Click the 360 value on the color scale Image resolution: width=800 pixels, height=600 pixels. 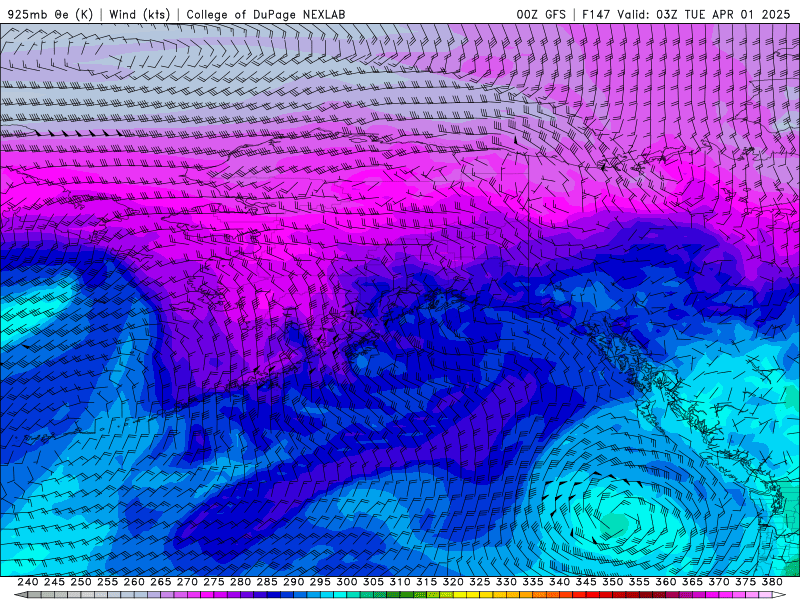pos(666,582)
